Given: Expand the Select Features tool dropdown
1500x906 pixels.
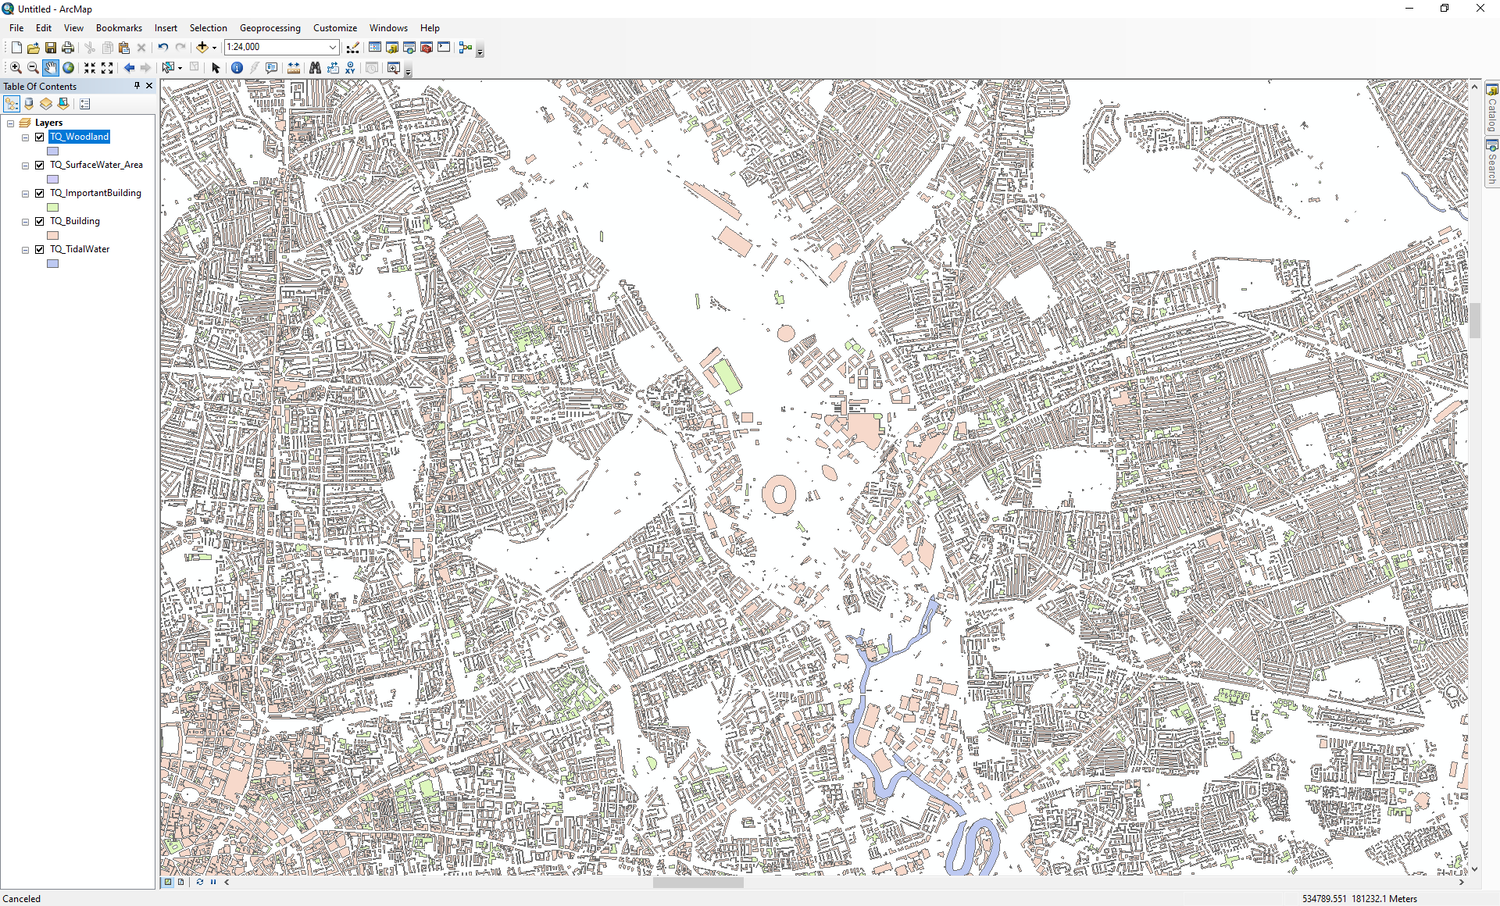Looking at the screenshot, I should click(x=180, y=68).
